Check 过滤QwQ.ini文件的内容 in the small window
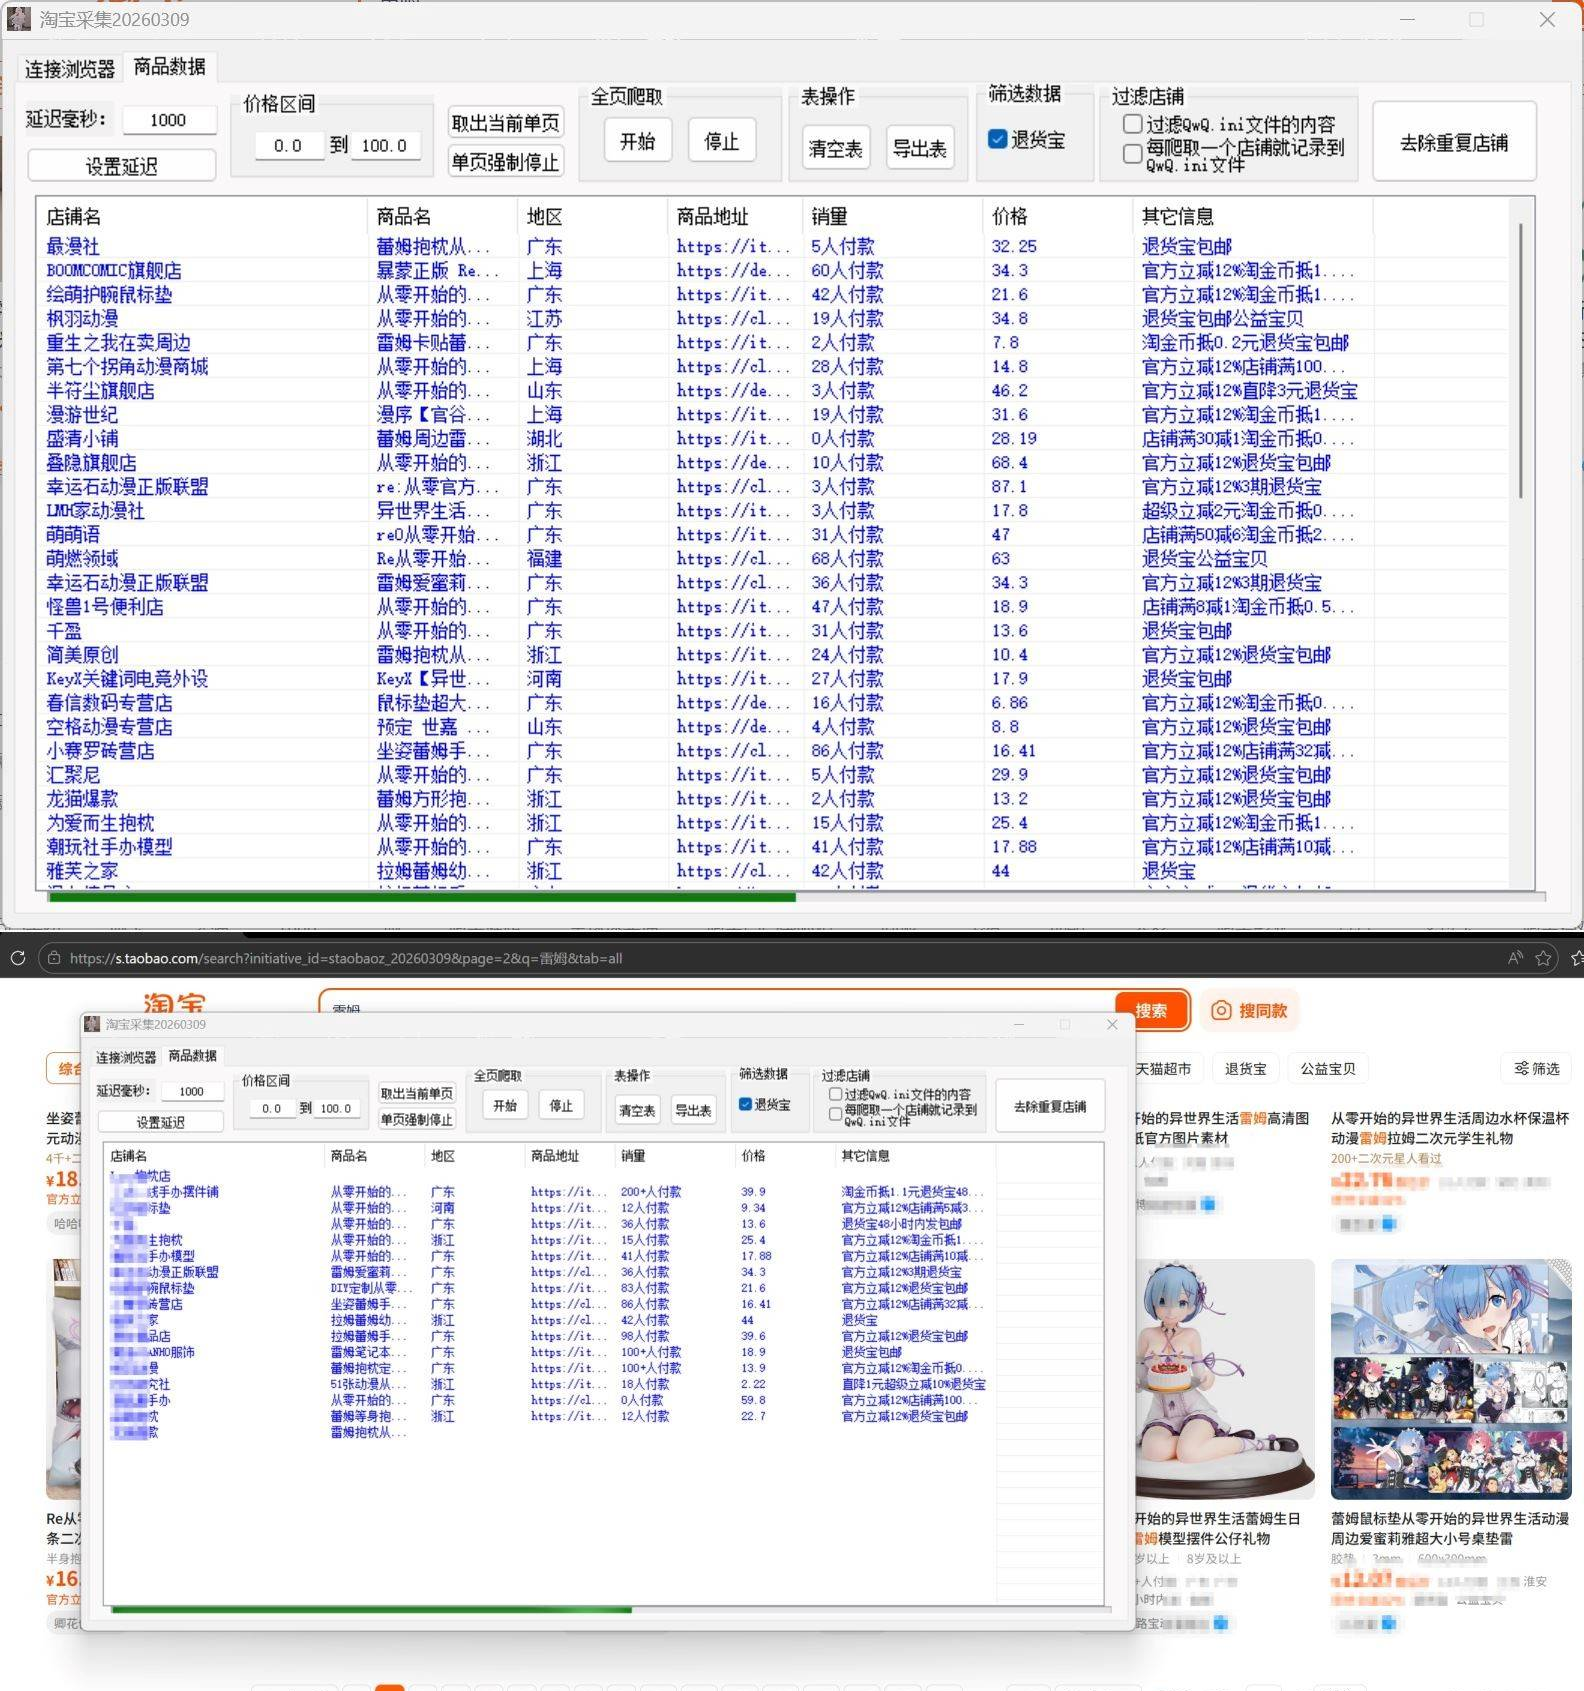 836,1094
